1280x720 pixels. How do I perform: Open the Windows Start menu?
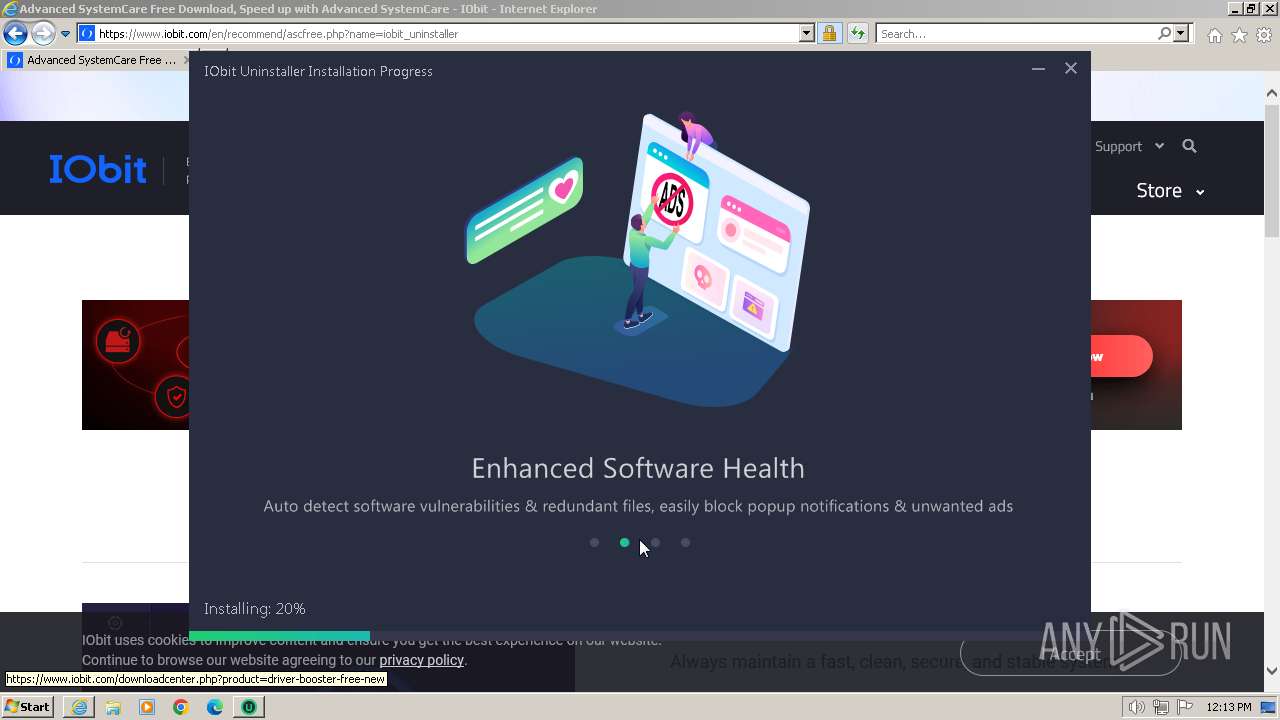[x=28, y=707]
